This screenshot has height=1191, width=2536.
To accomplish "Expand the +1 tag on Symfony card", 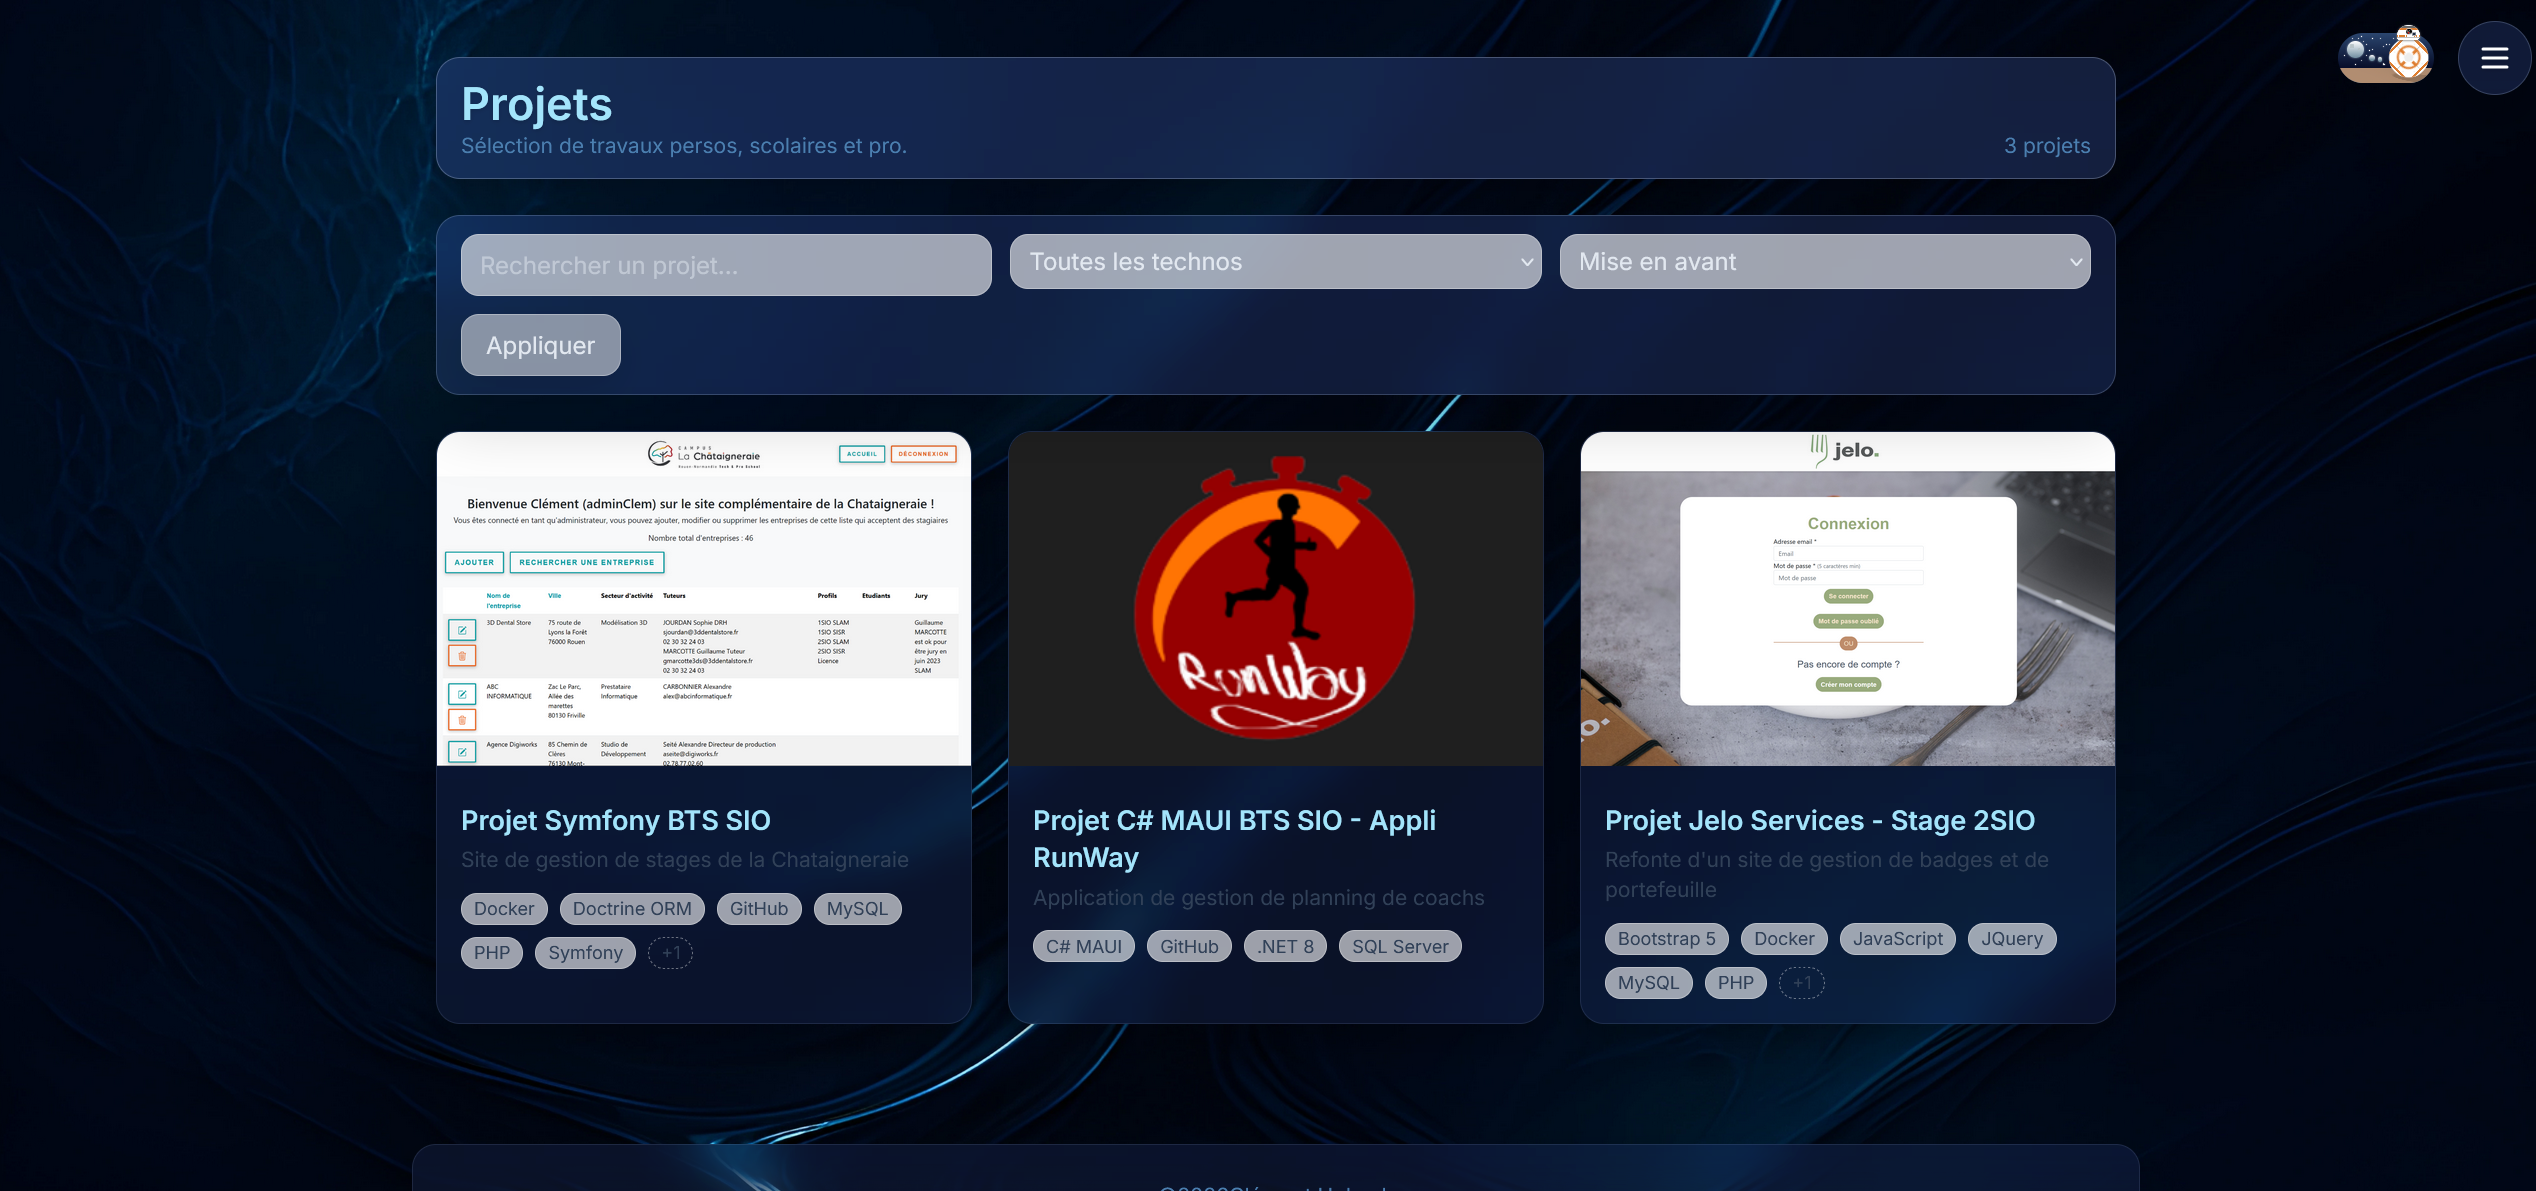I will coord(670,953).
